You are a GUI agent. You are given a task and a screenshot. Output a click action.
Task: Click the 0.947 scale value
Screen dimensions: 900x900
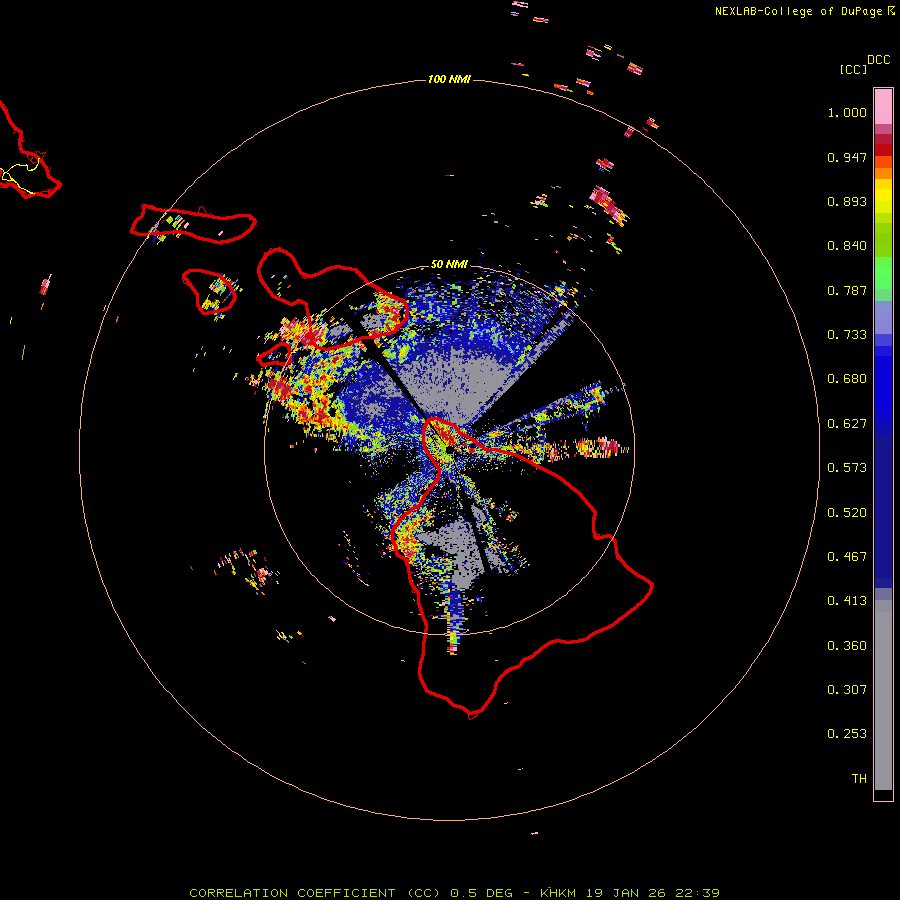[x=847, y=157]
